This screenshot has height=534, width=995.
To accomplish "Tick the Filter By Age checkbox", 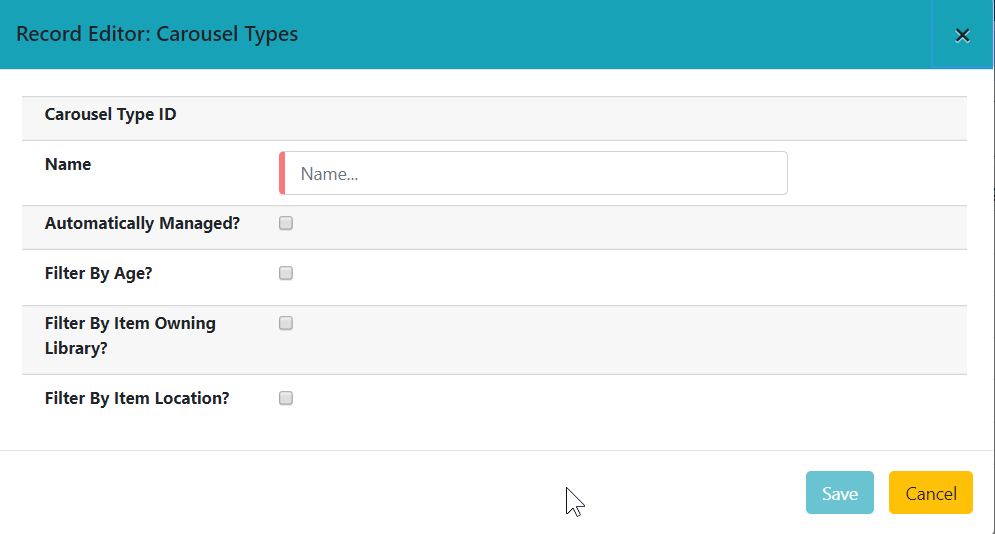I will click(x=286, y=273).
